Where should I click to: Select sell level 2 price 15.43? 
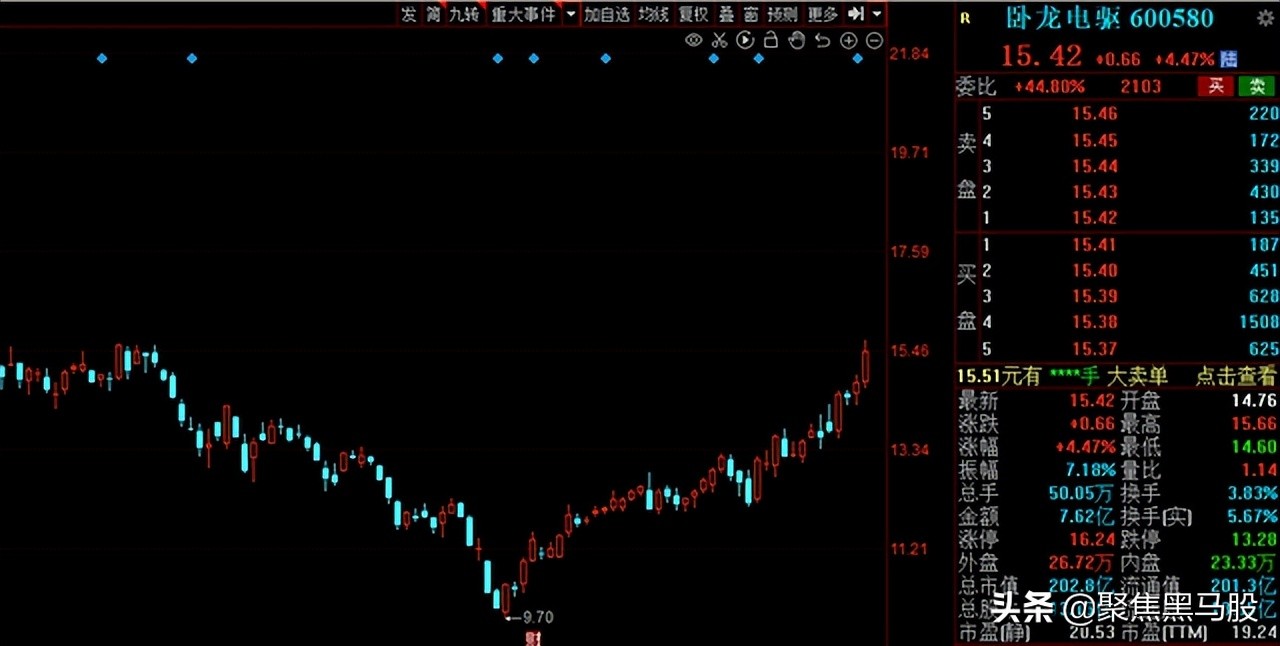(x=1094, y=191)
